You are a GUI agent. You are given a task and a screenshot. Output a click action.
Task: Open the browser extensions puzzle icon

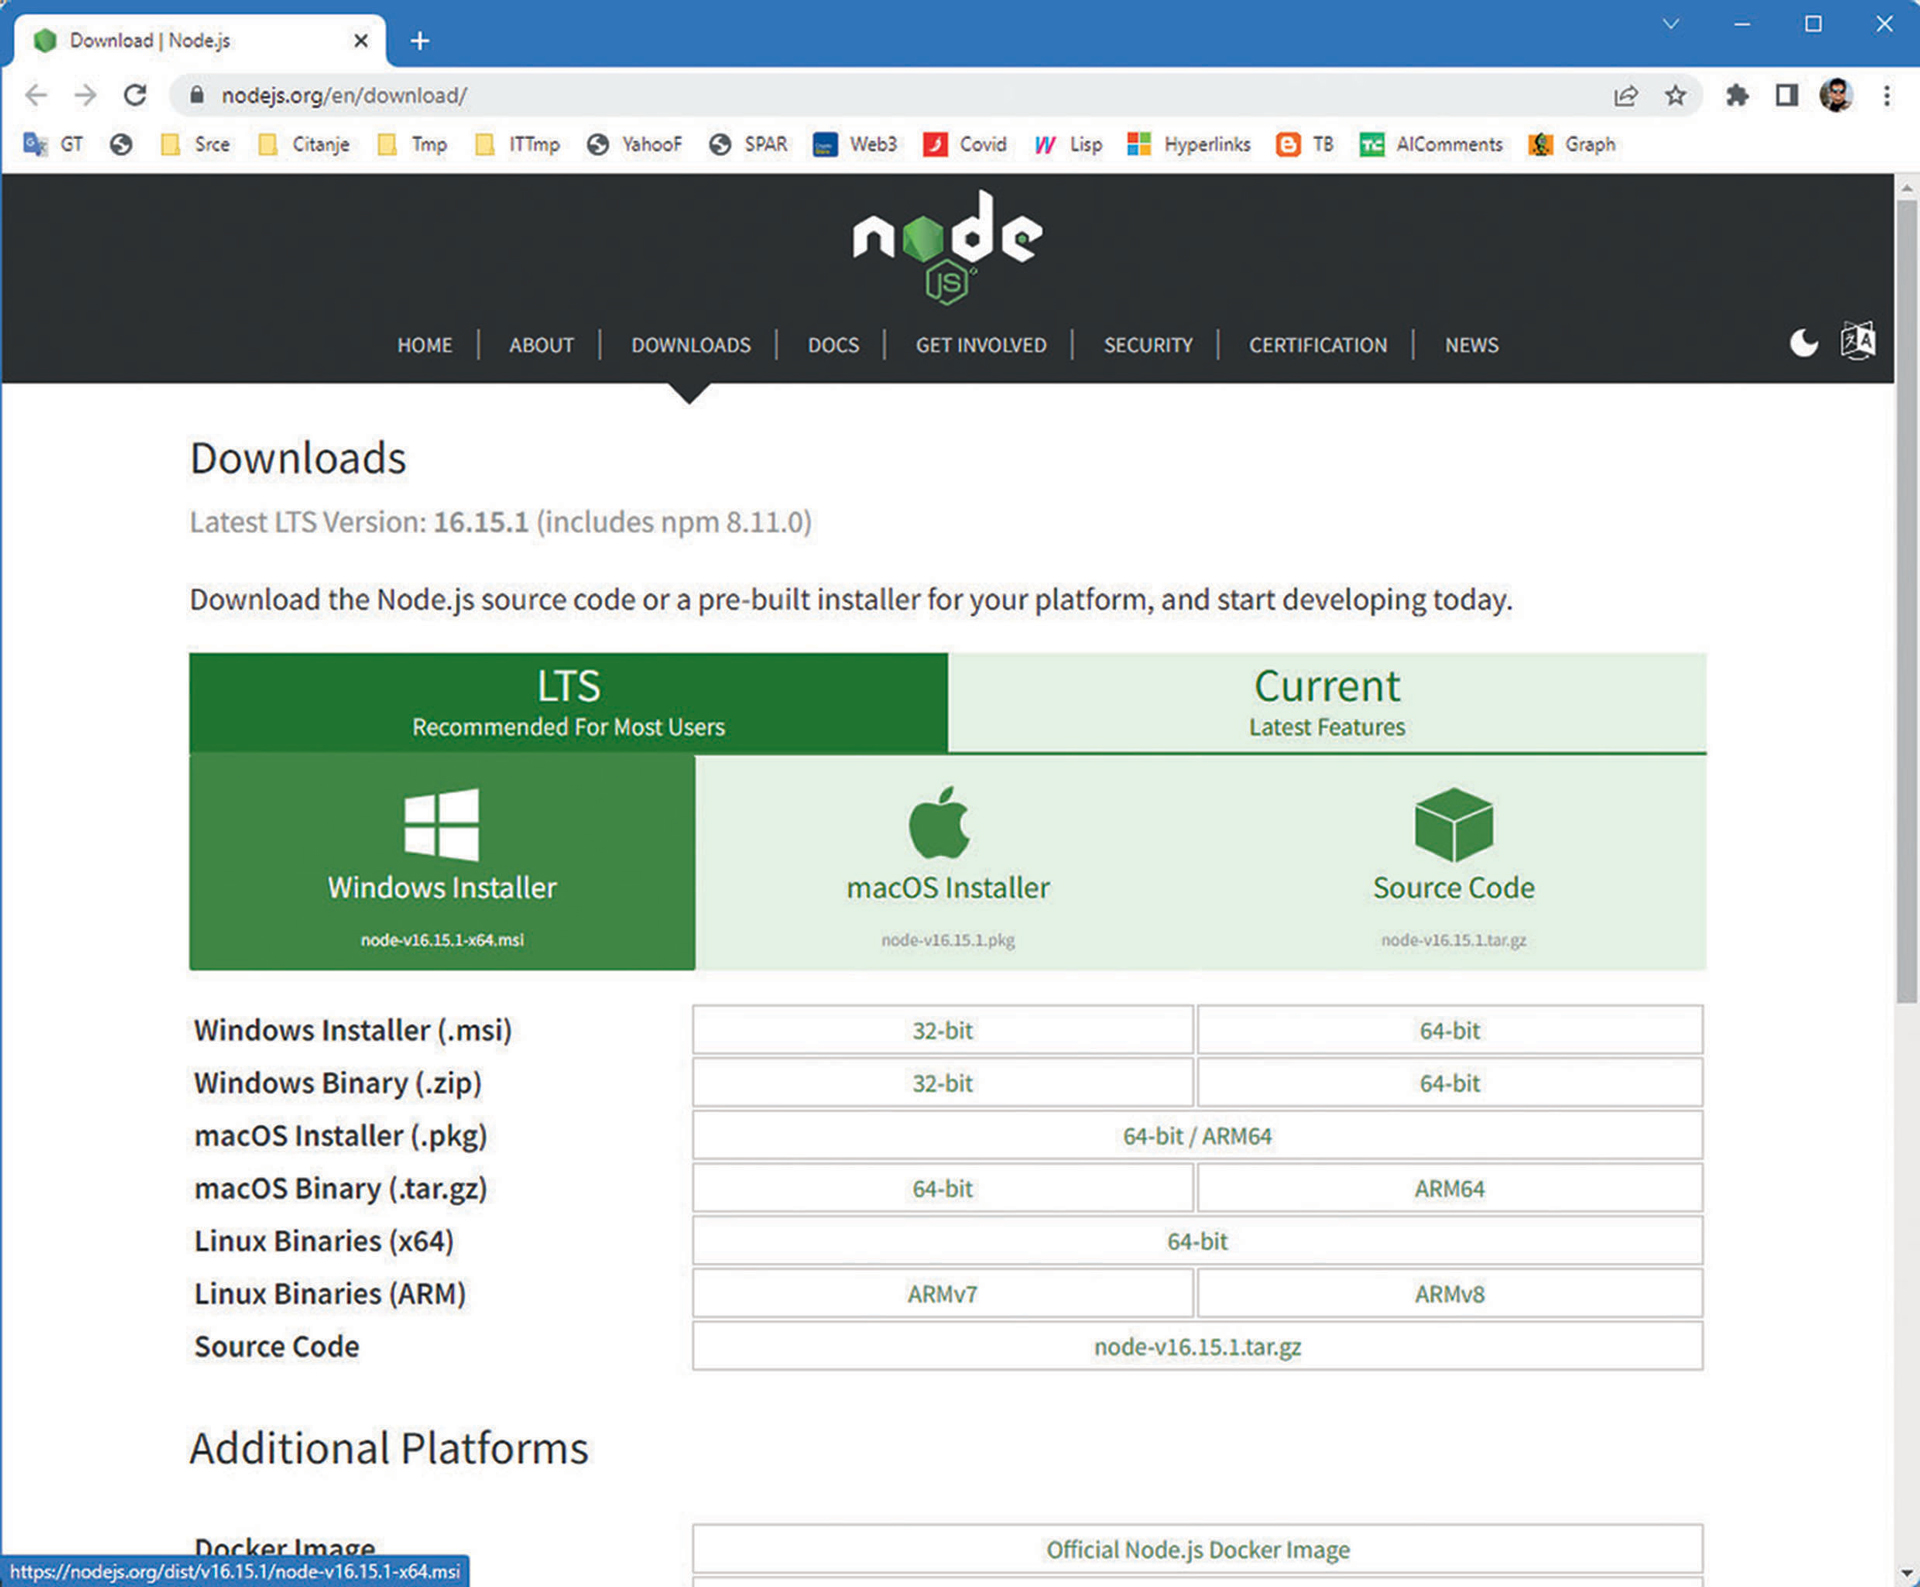(1737, 96)
